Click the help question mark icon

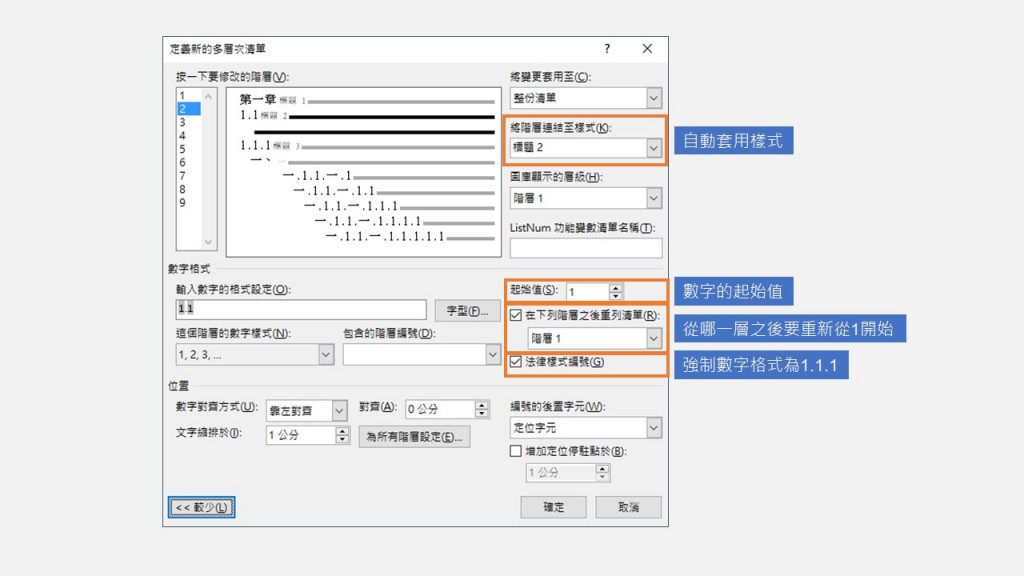(x=607, y=48)
